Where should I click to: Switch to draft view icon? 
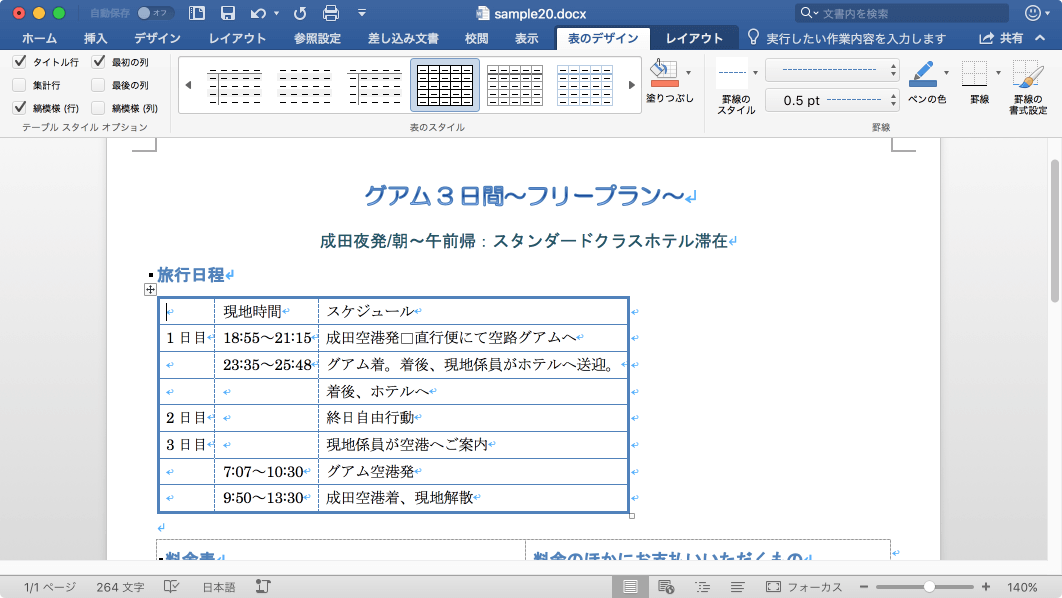tap(738, 586)
